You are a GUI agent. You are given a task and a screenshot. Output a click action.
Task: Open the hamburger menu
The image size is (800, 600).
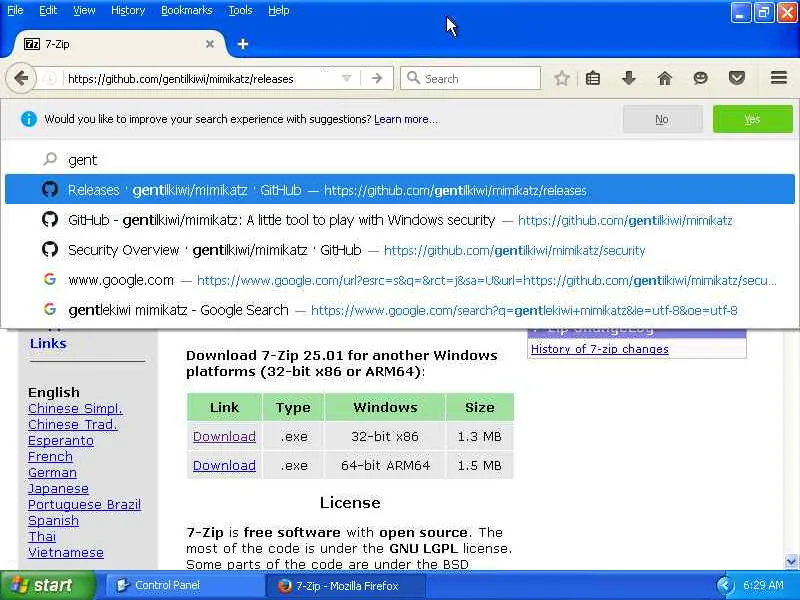click(x=779, y=78)
